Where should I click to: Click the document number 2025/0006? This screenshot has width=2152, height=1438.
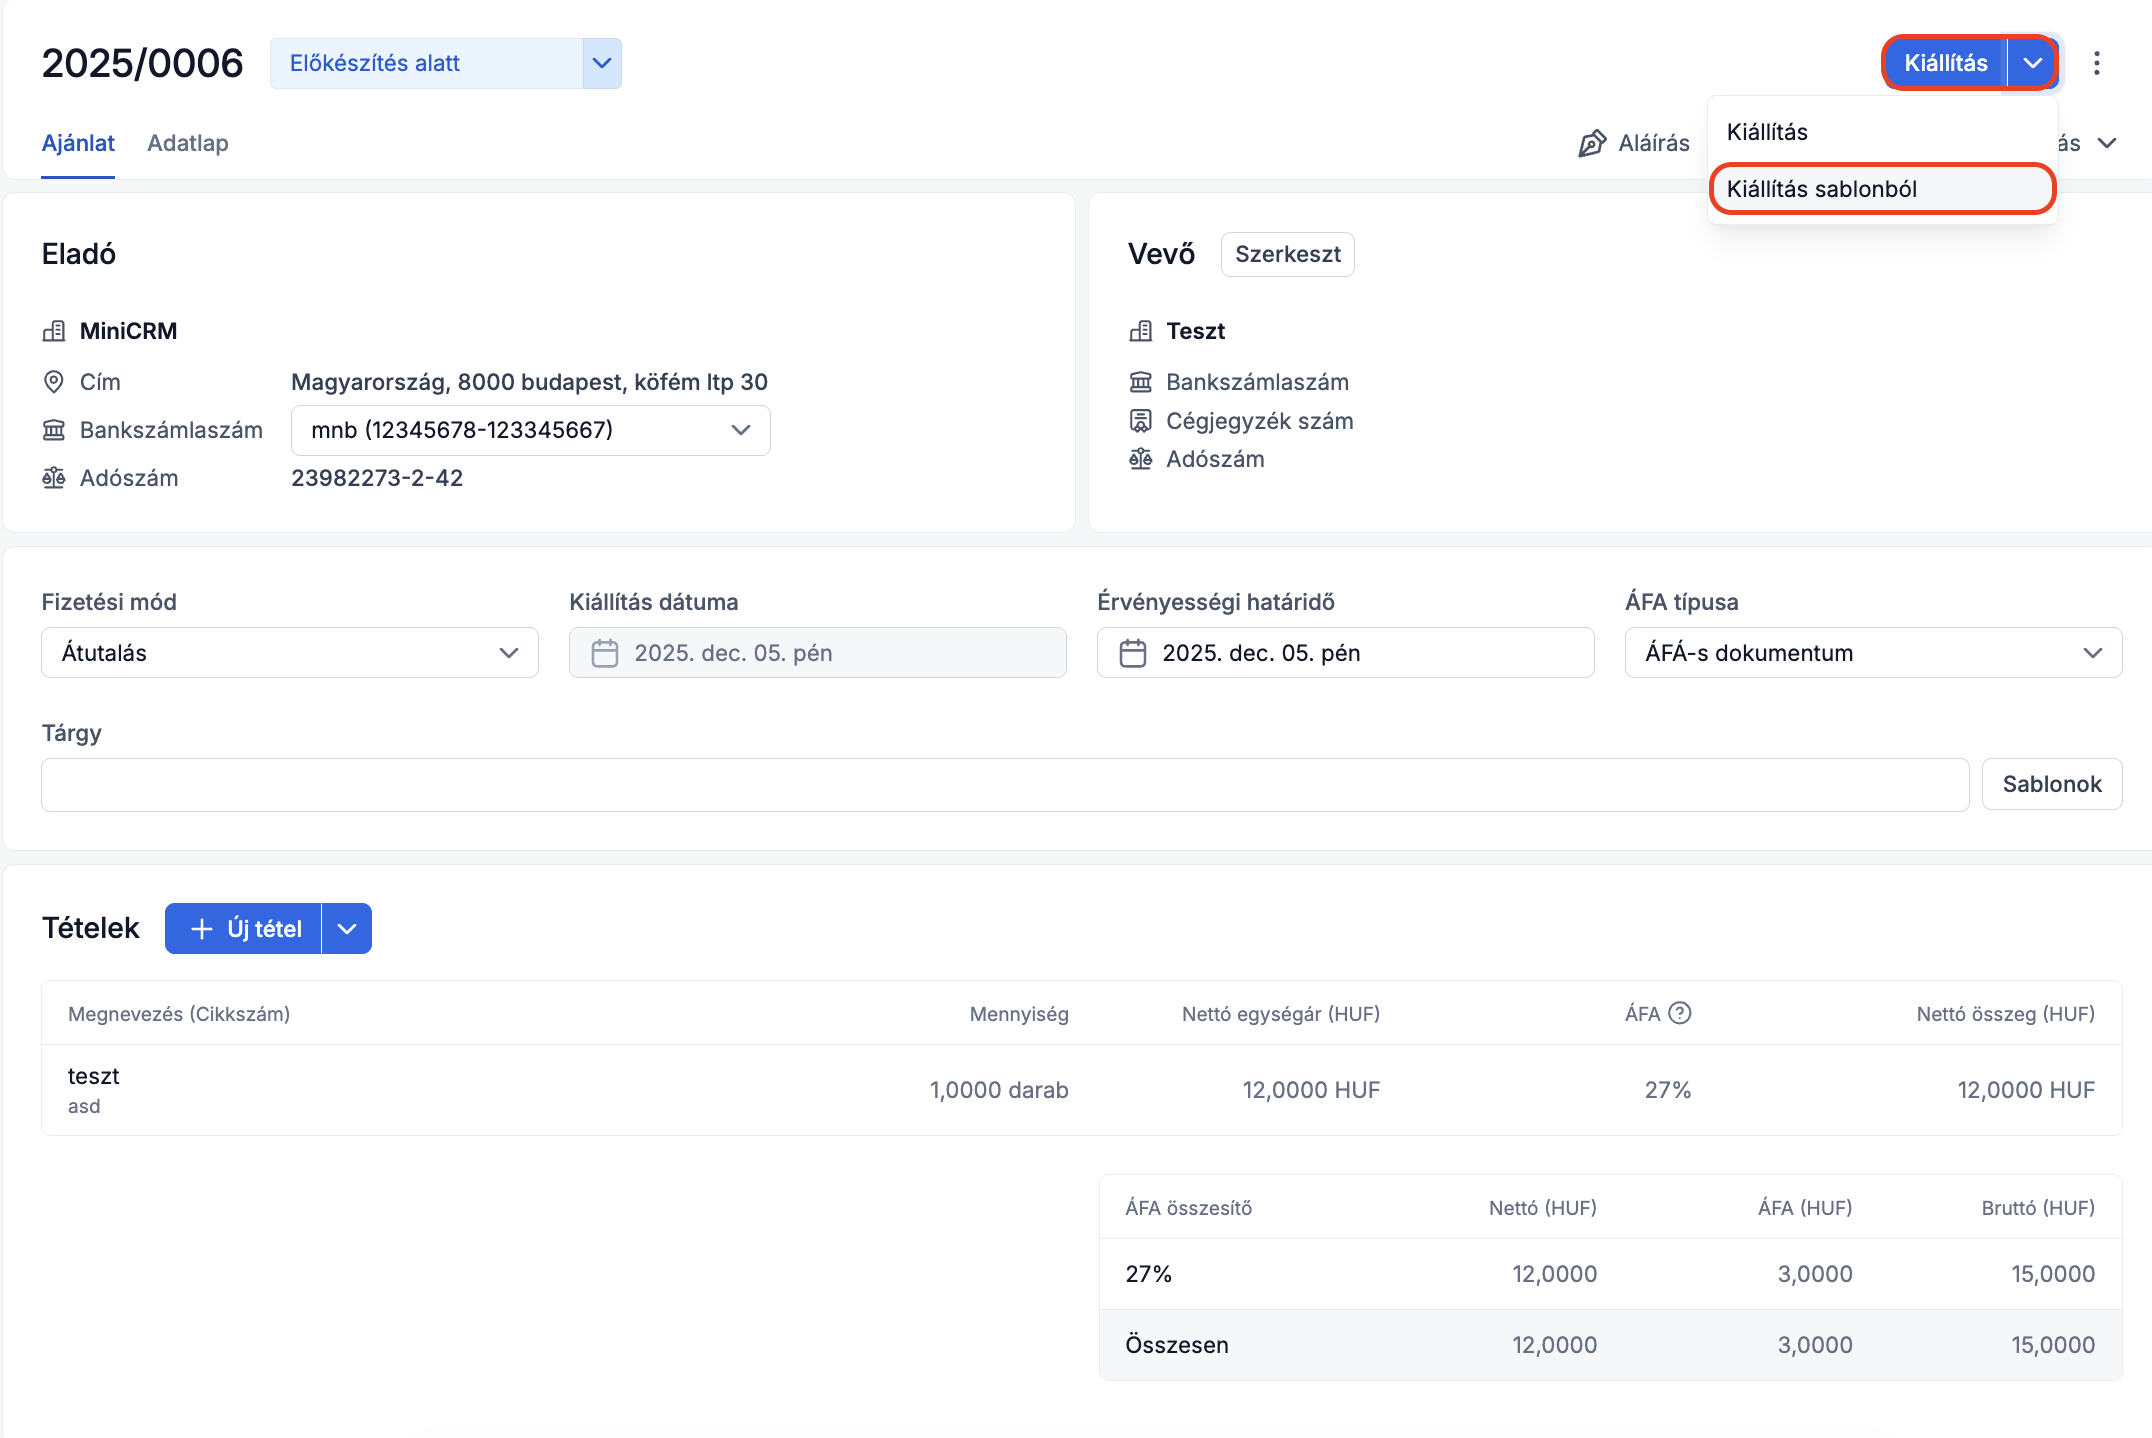142,63
